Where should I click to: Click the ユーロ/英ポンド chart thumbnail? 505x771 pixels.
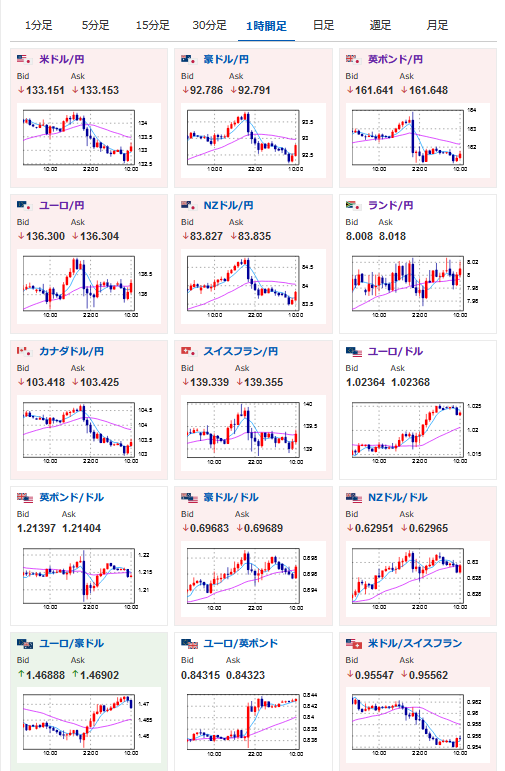[x=253, y=724]
